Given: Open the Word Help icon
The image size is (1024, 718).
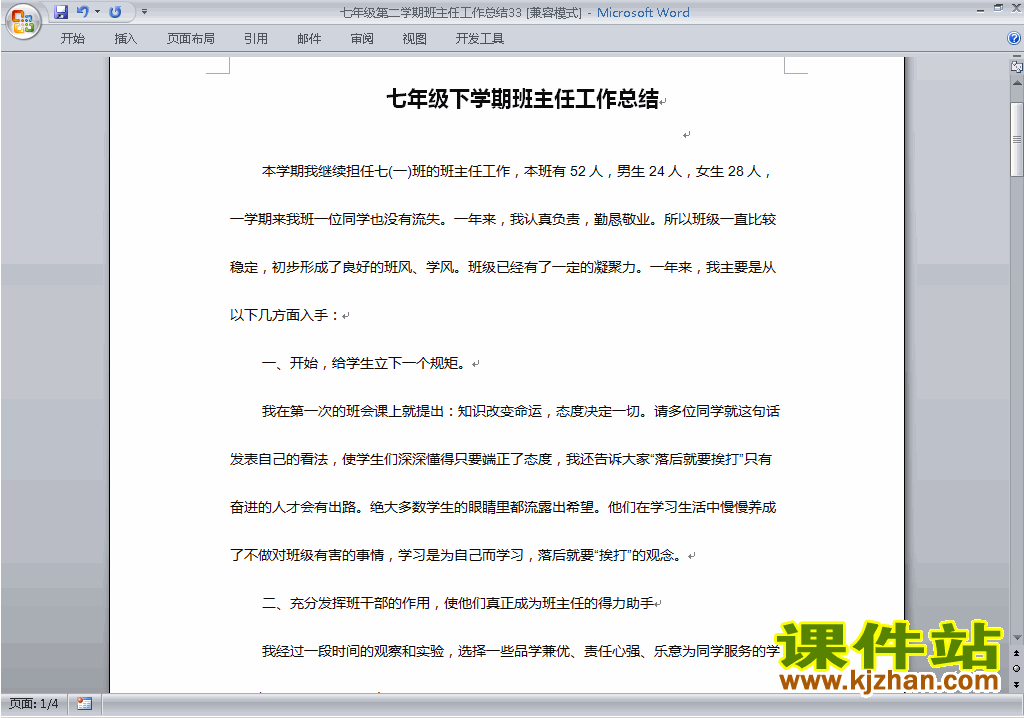Looking at the screenshot, I should pyautogui.click(x=1014, y=39).
